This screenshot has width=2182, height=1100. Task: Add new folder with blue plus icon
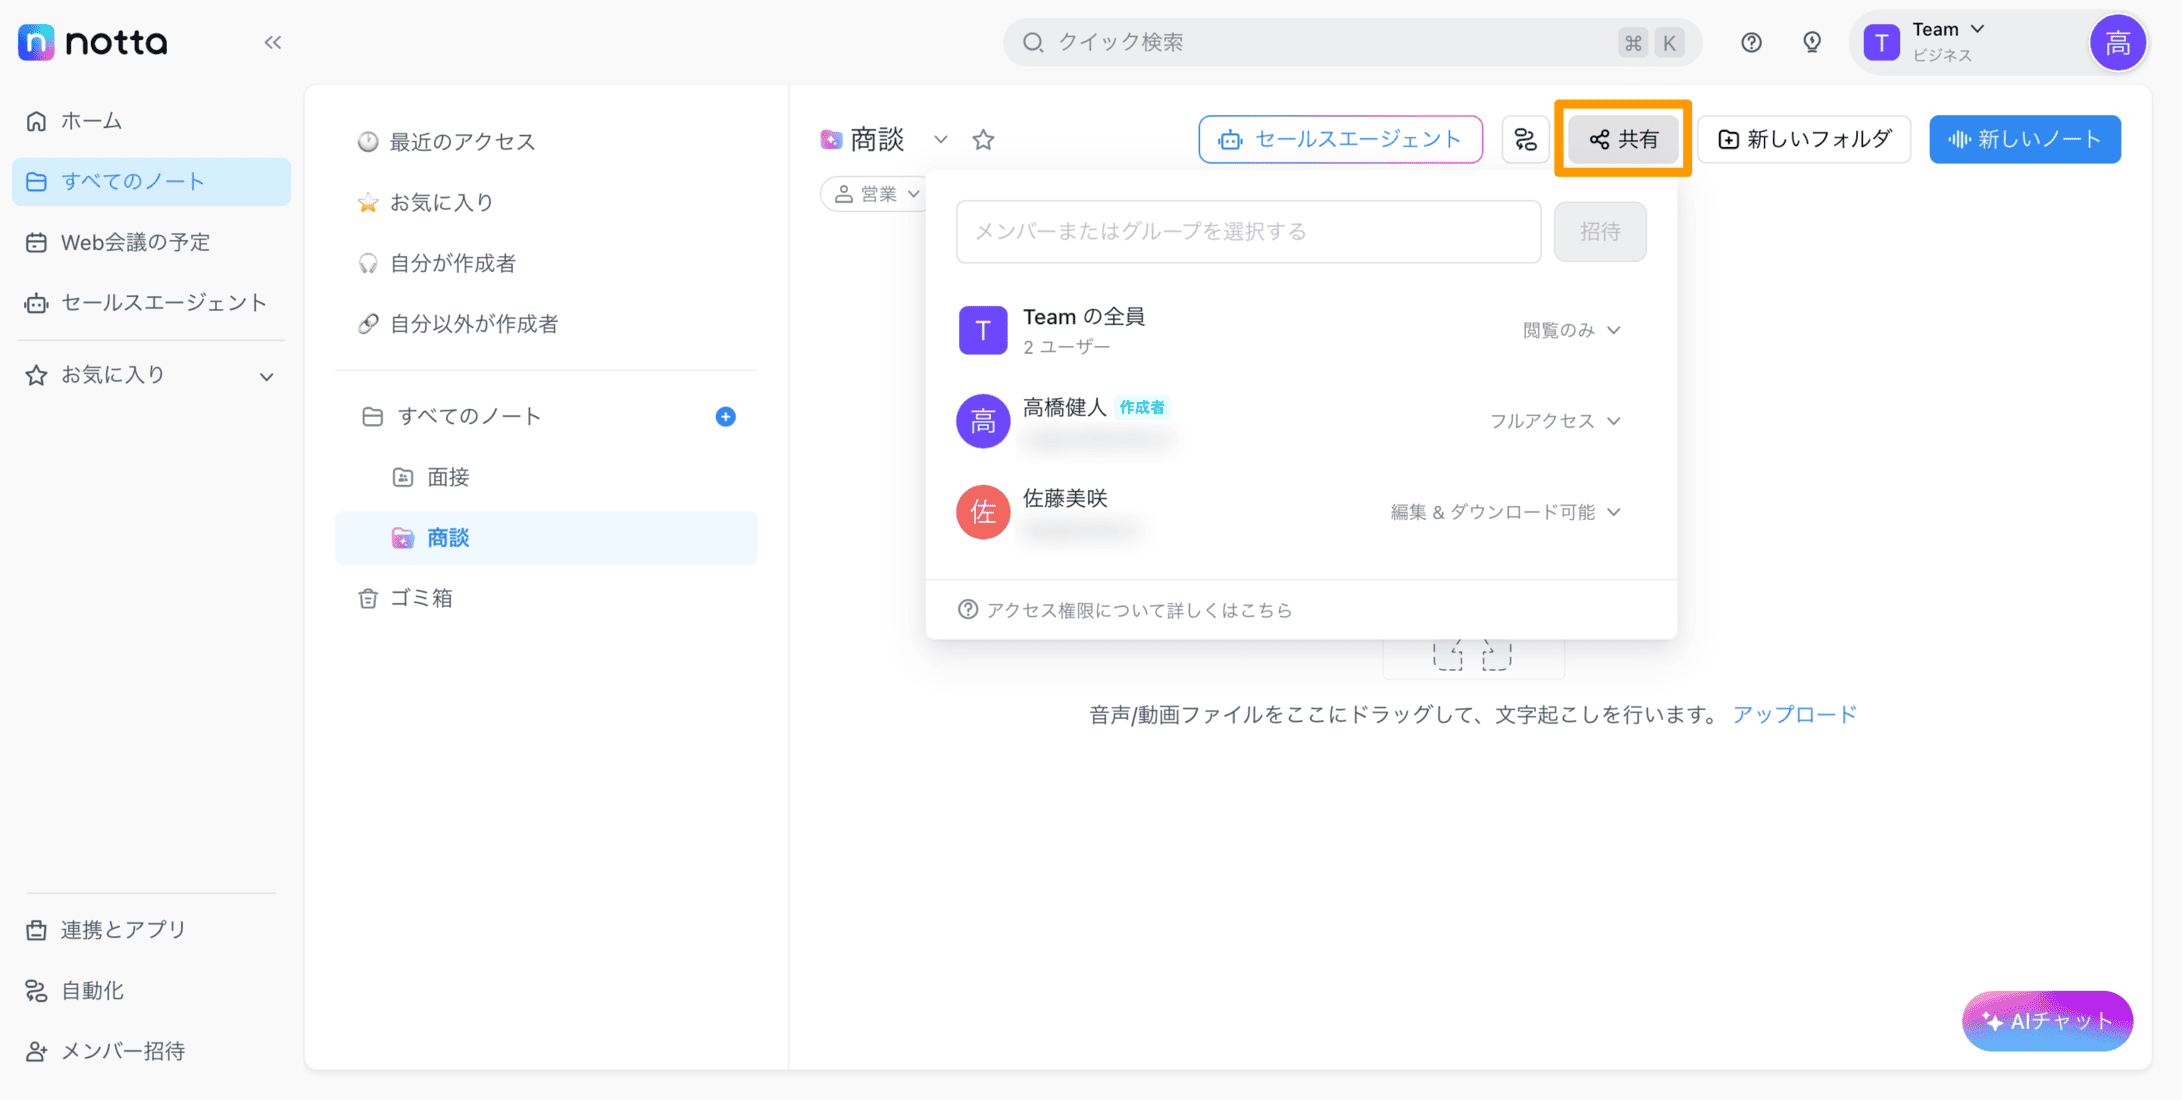pyautogui.click(x=726, y=417)
